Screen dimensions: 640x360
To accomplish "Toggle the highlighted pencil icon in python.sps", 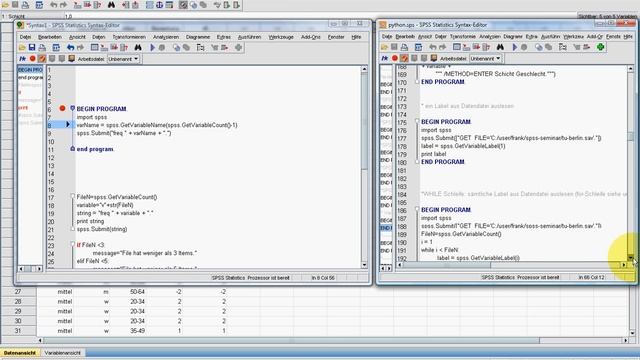I will (404, 58).
